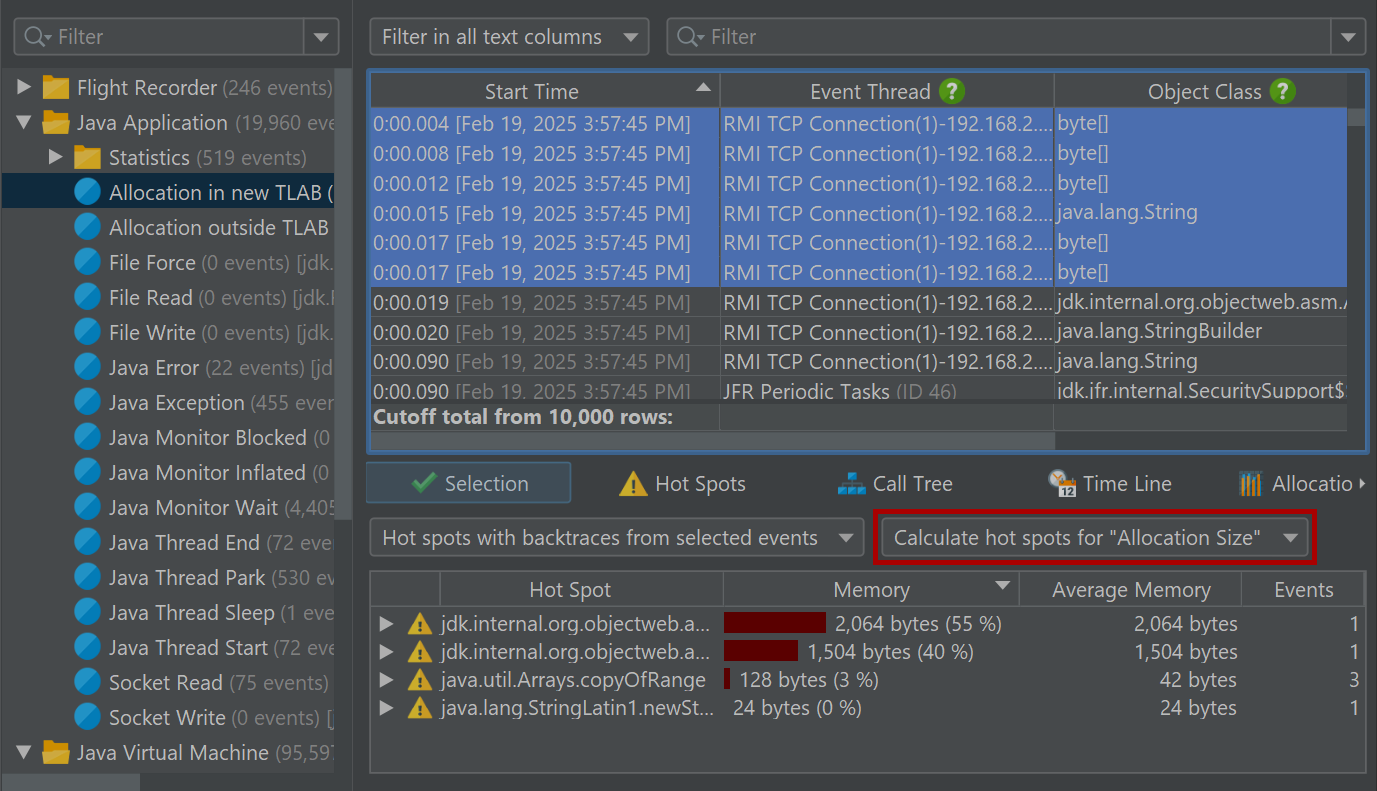Viewport: 1377px width, 791px height.
Task: Click the Statistics folder icon
Action: pyautogui.click(x=88, y=158)
